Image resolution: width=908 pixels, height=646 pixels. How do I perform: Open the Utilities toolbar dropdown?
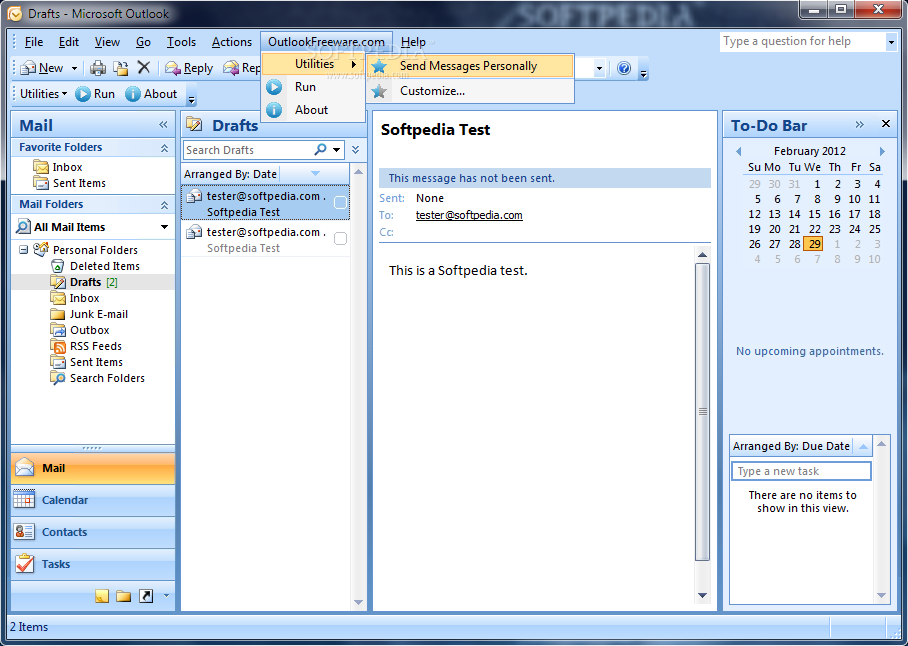(43, 94)
